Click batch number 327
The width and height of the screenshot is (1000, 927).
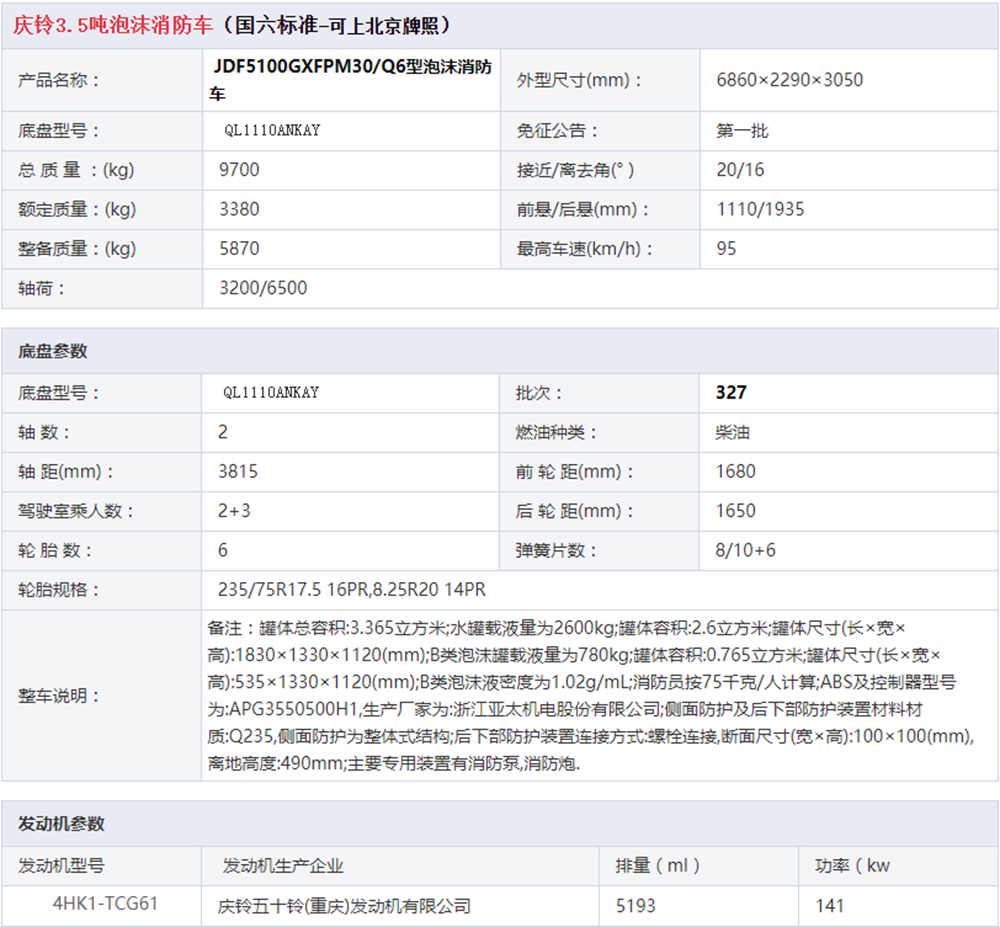pos(731,392)
